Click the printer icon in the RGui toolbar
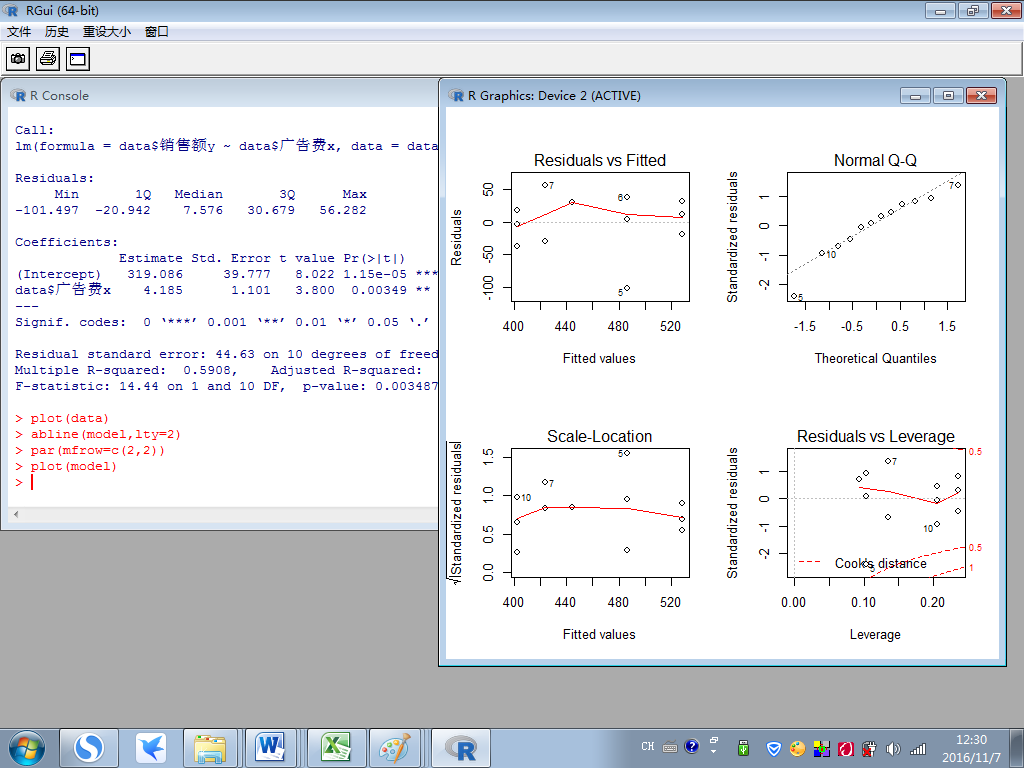This screenshot has height=768, width=1024. coord(48,59)
